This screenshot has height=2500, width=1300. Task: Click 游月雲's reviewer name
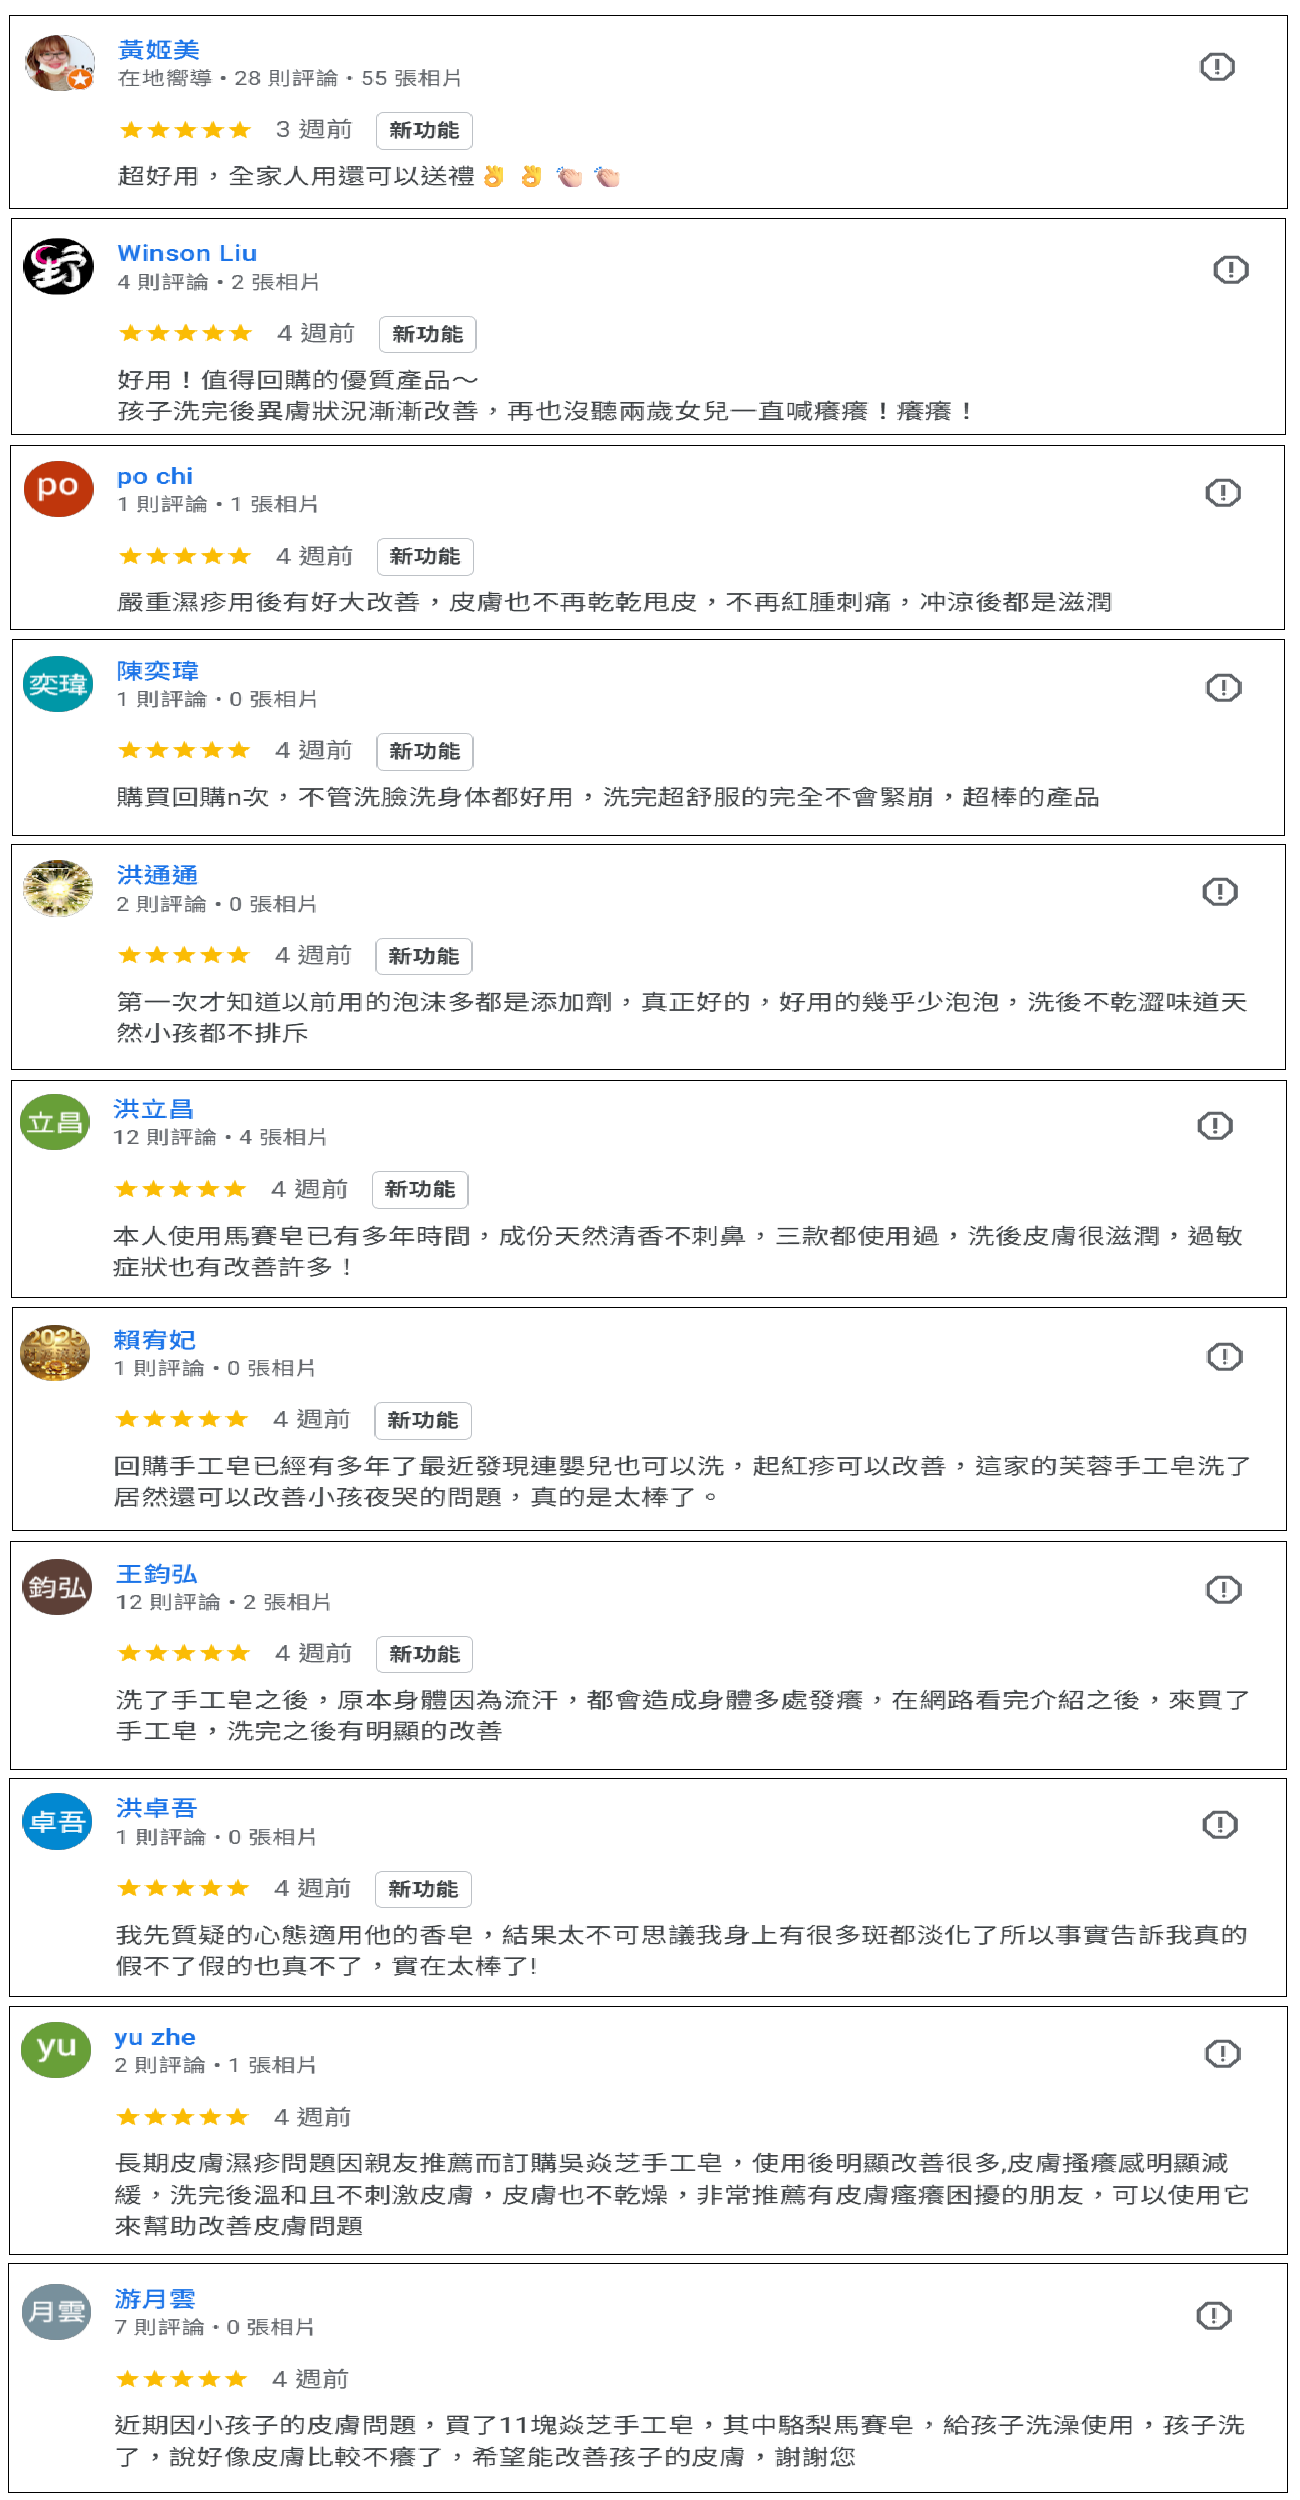tap(154, 2299)
